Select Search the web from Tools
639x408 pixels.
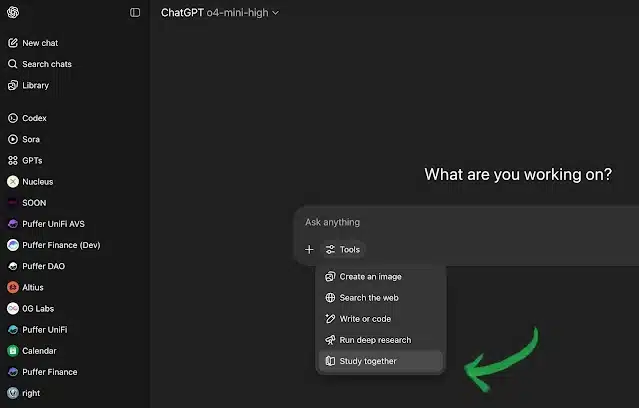click(x=381, y=298)
